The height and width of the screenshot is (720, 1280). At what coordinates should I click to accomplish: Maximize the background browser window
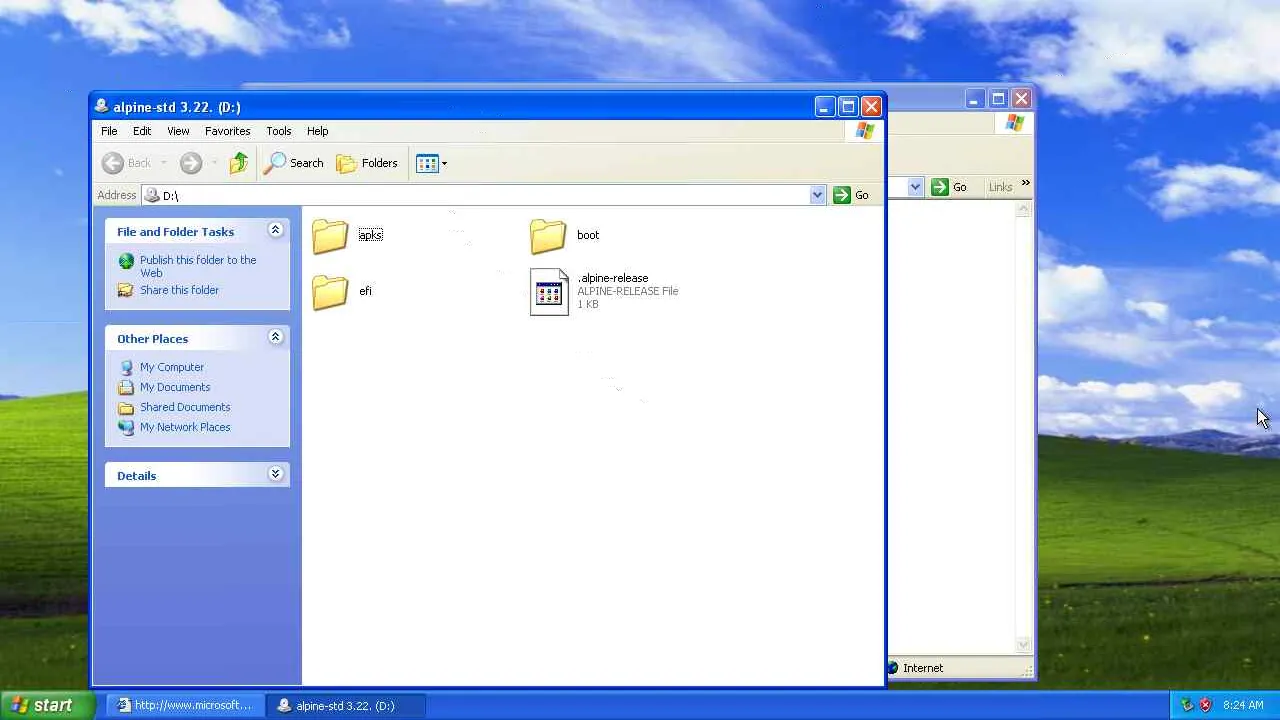[998, 99]
